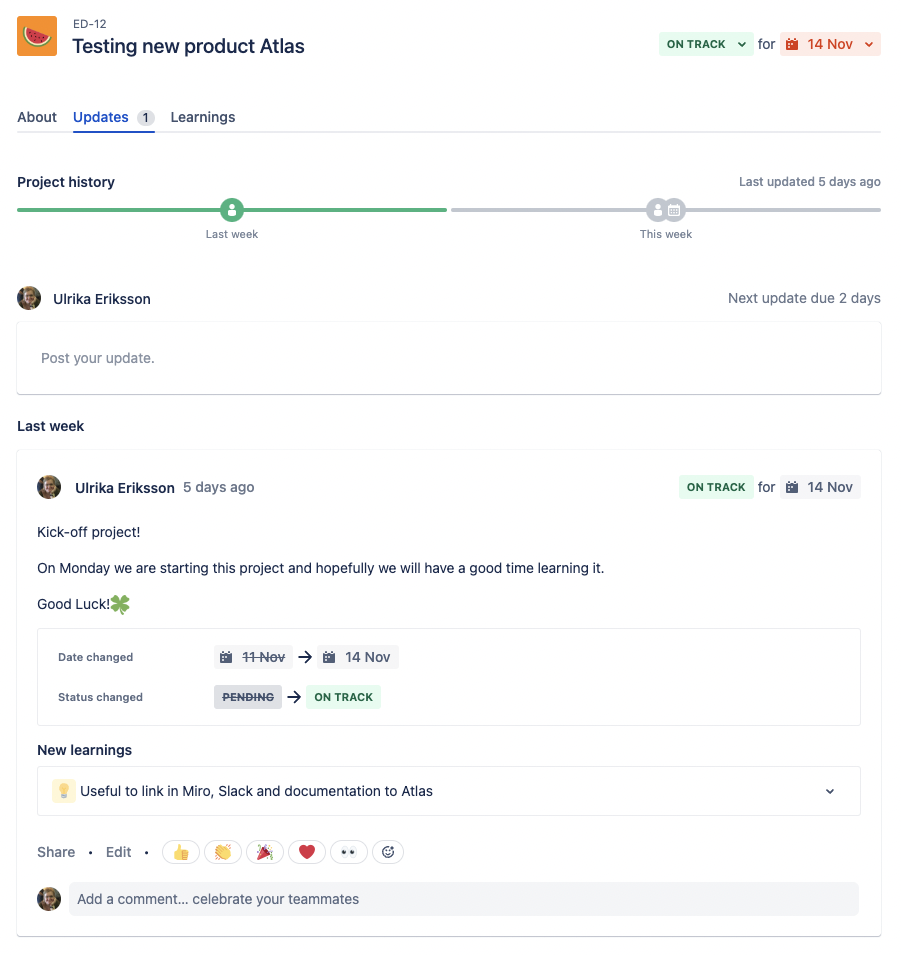Edit the Kick-off project update
The height and width of the screenshot is (955, 901).
coord(117,851)
